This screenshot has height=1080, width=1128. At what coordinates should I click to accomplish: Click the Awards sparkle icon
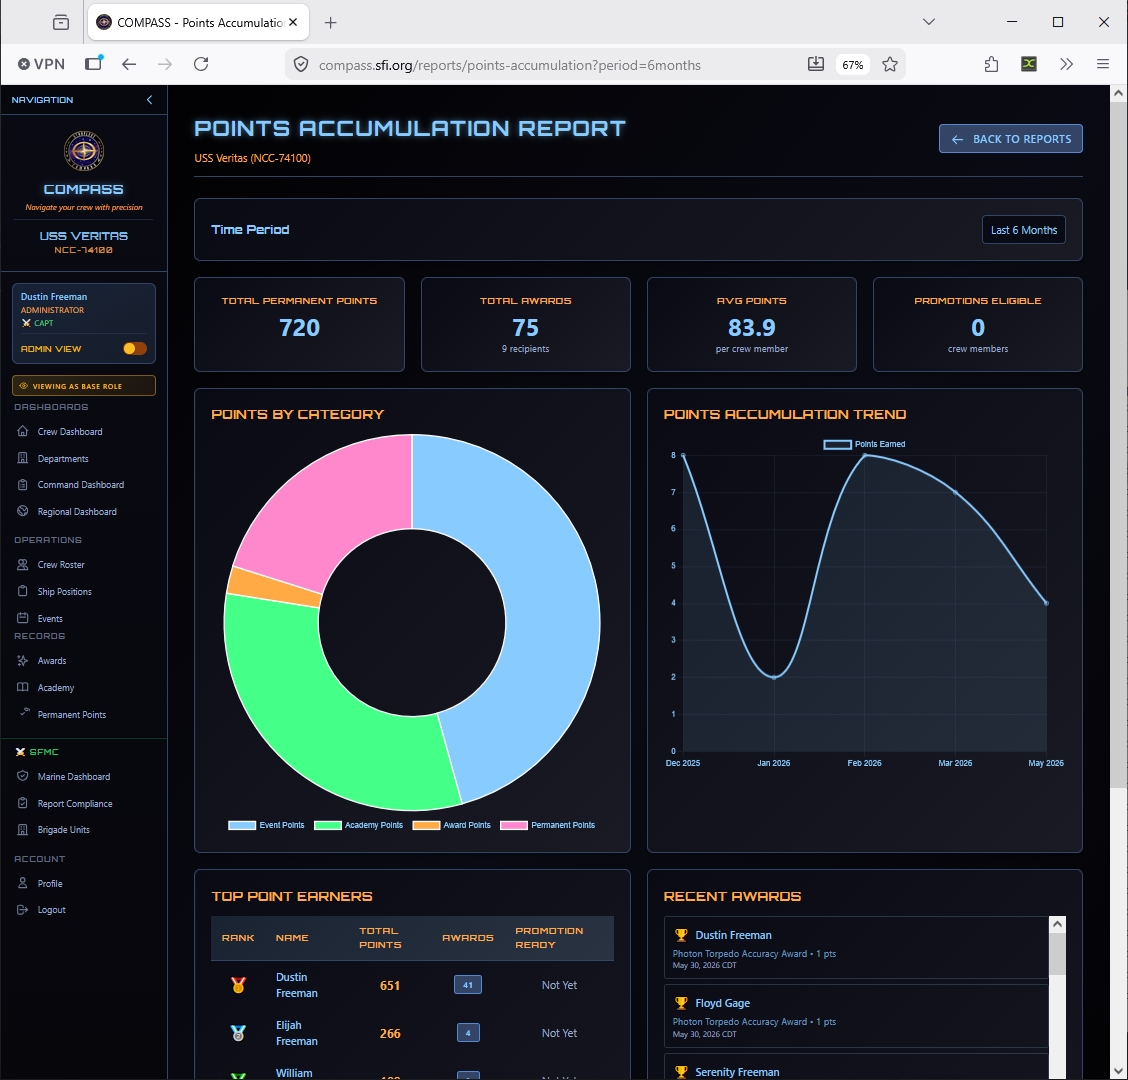23,661
